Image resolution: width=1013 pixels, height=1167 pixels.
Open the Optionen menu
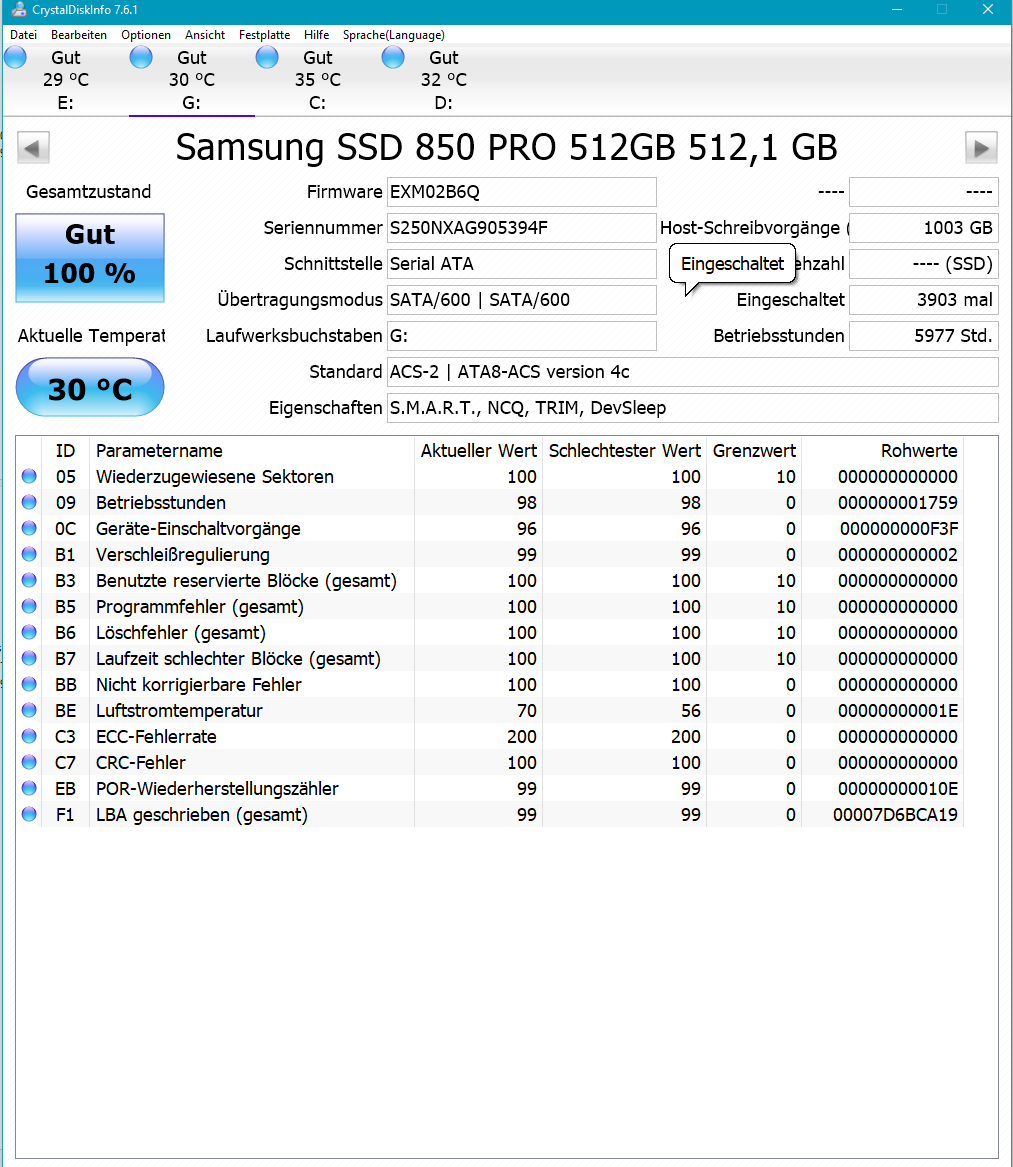(x=146, y=35)
